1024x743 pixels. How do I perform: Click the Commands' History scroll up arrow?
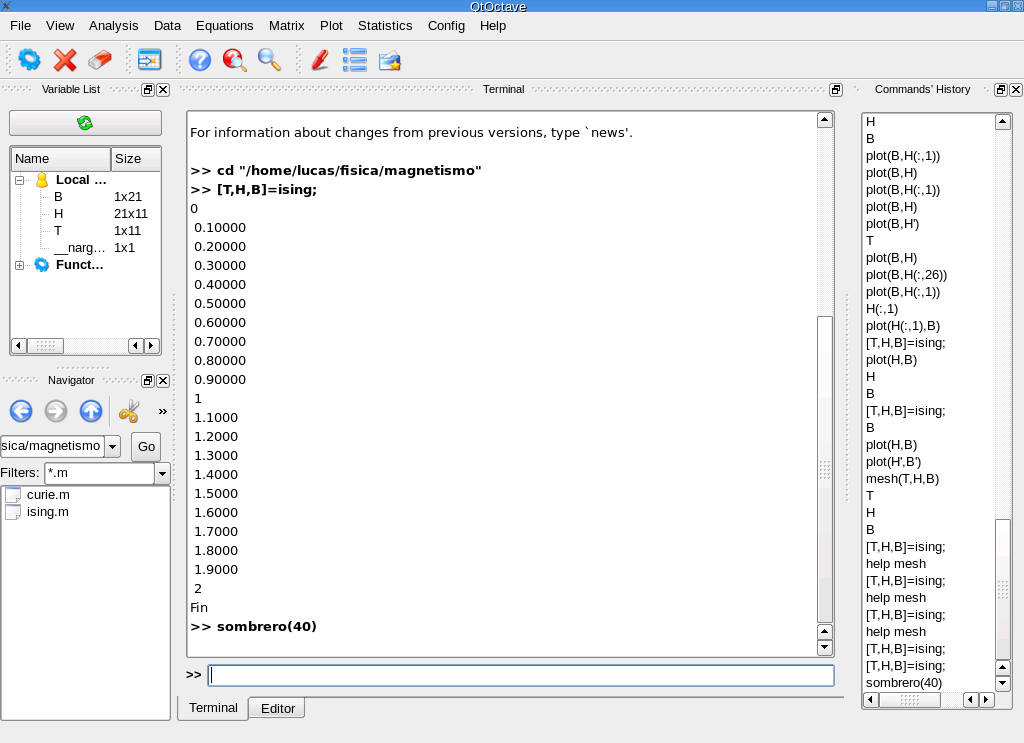pos(1003,122)
